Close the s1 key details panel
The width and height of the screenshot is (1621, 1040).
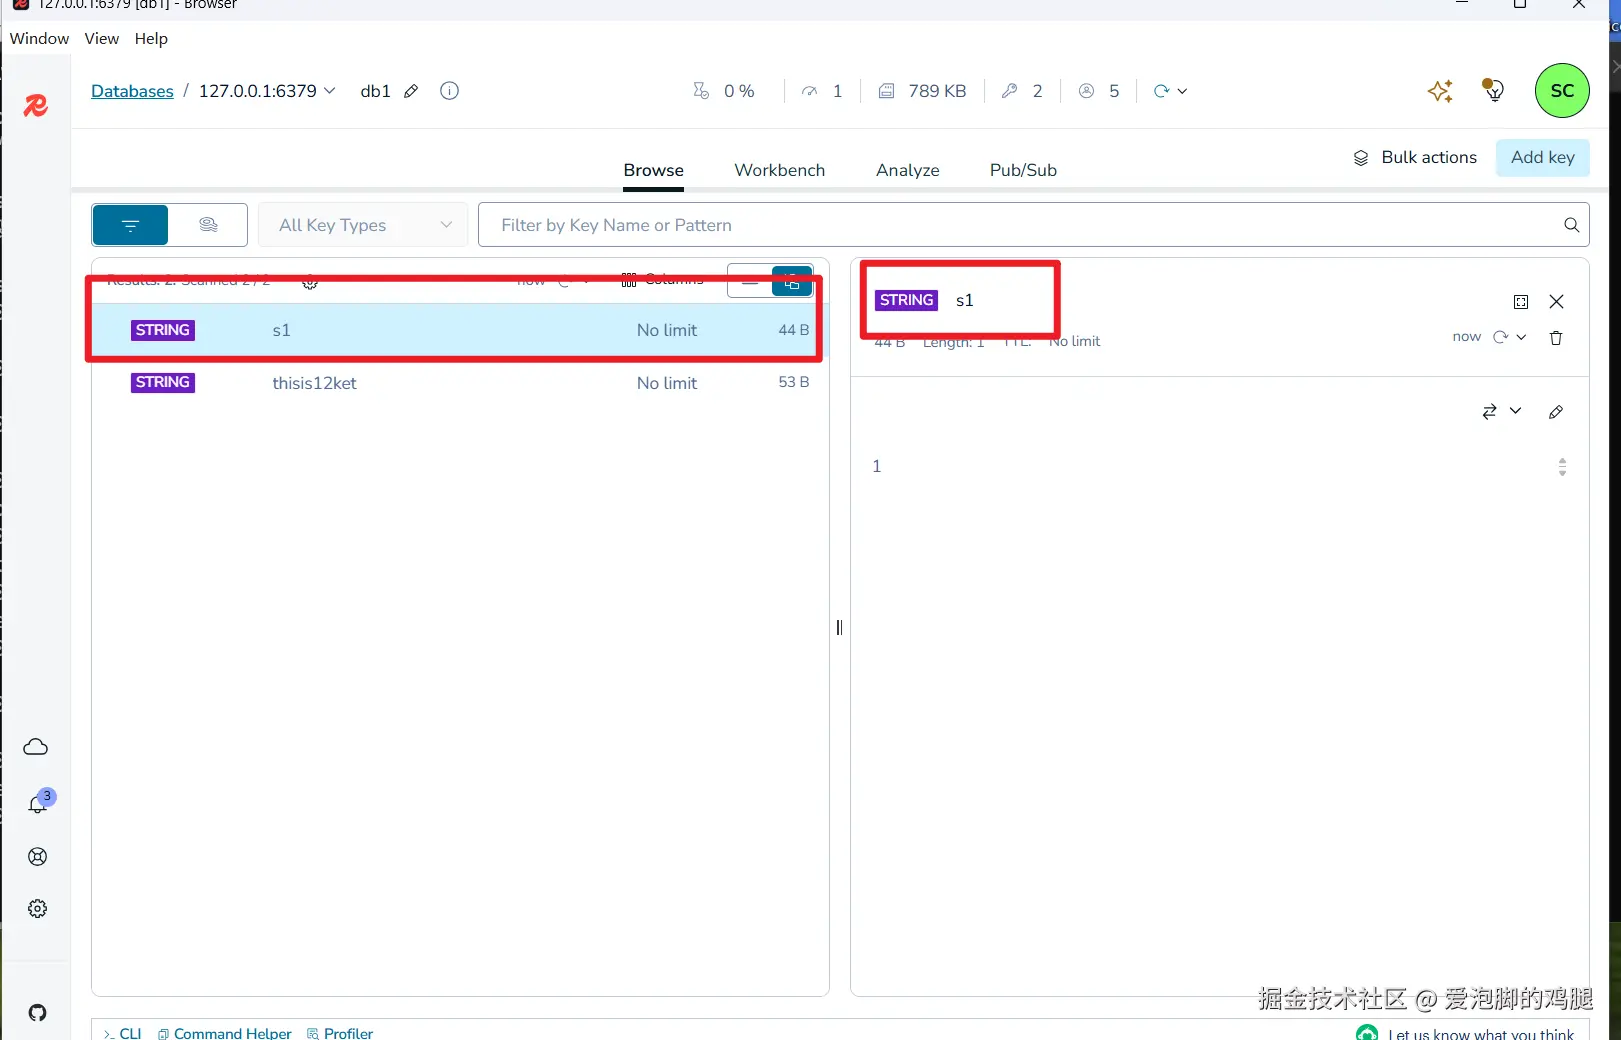pos(1556,302)
